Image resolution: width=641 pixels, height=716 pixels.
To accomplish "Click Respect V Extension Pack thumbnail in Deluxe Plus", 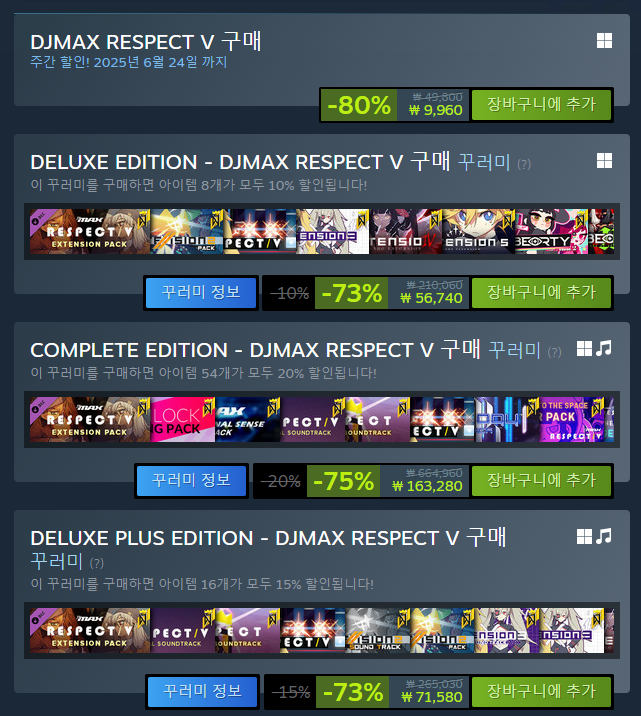I will pyautogui.click(x=89, y=630).
